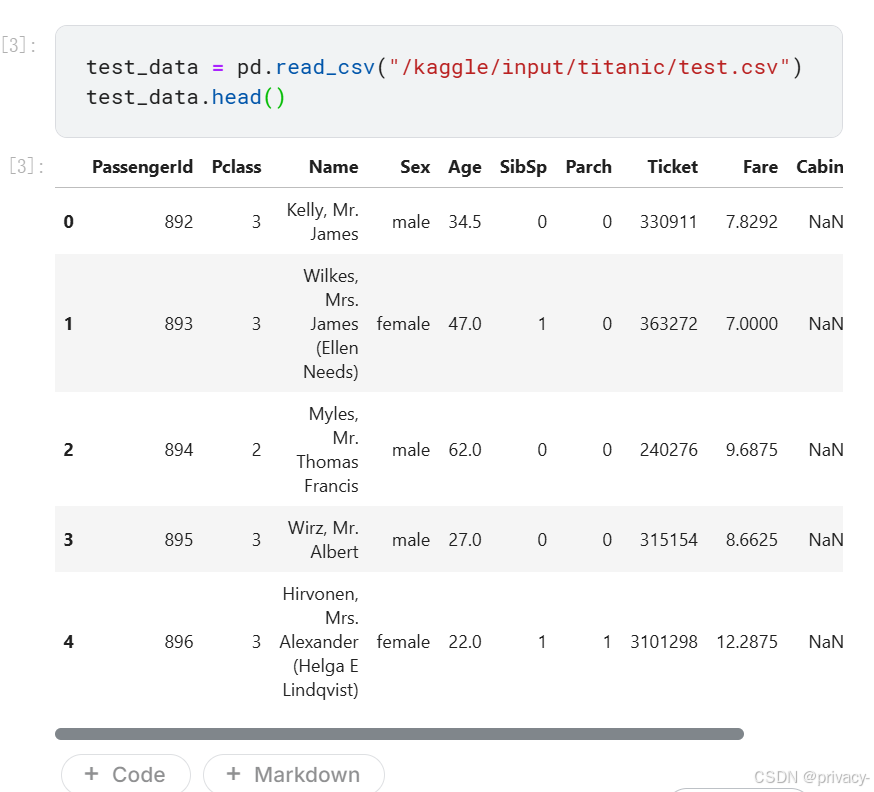Click the Name column header
This screenshot has height=792, width=874.
coord(333,167)
